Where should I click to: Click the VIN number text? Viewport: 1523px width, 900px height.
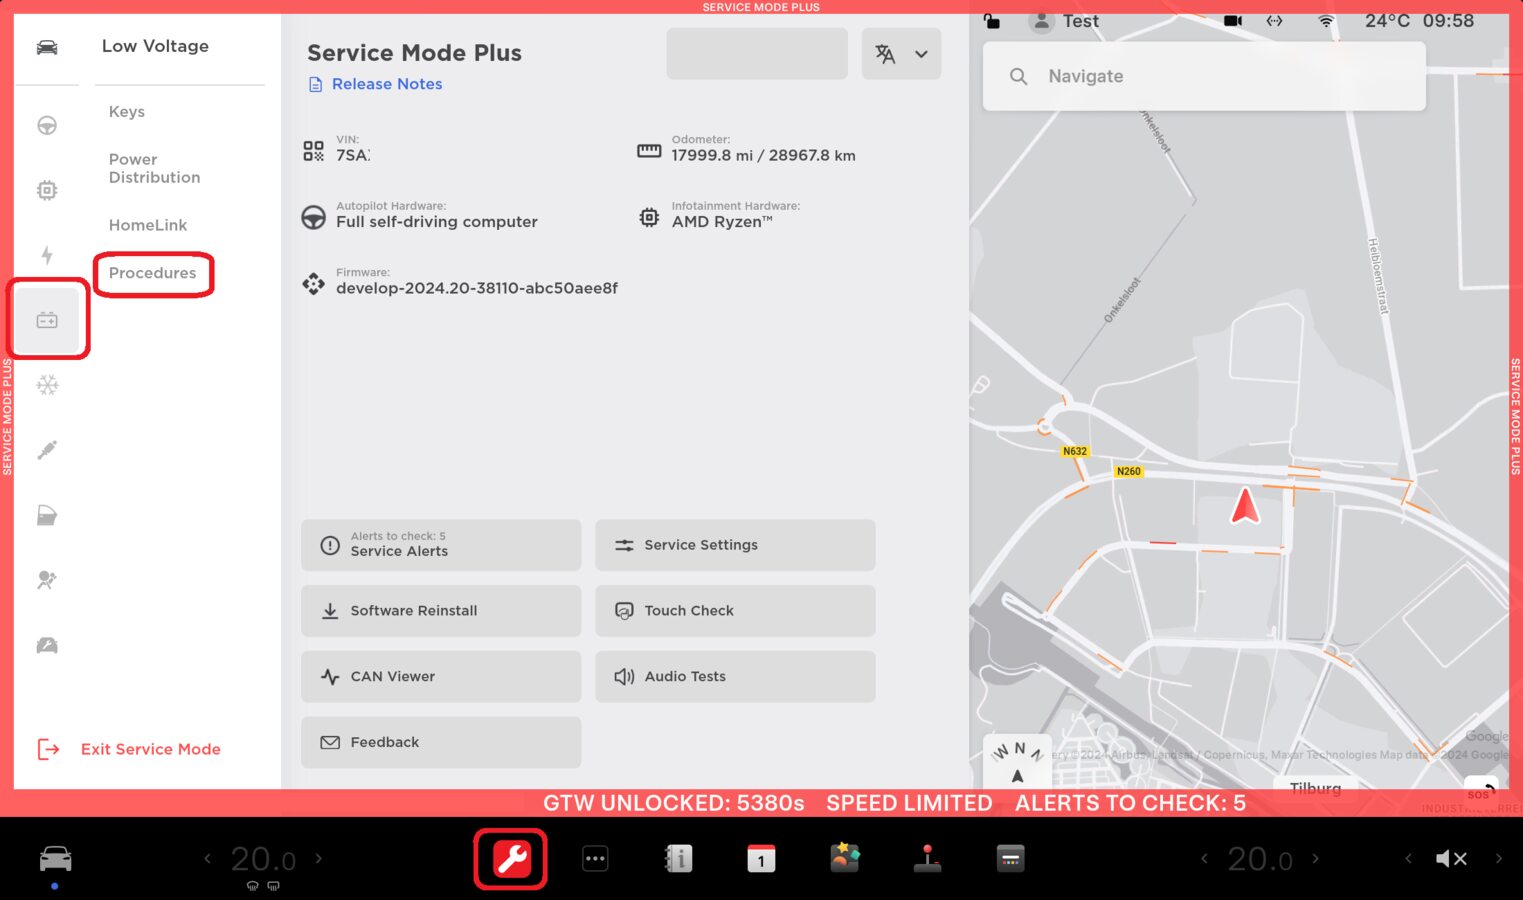click(x=353, y=155)
